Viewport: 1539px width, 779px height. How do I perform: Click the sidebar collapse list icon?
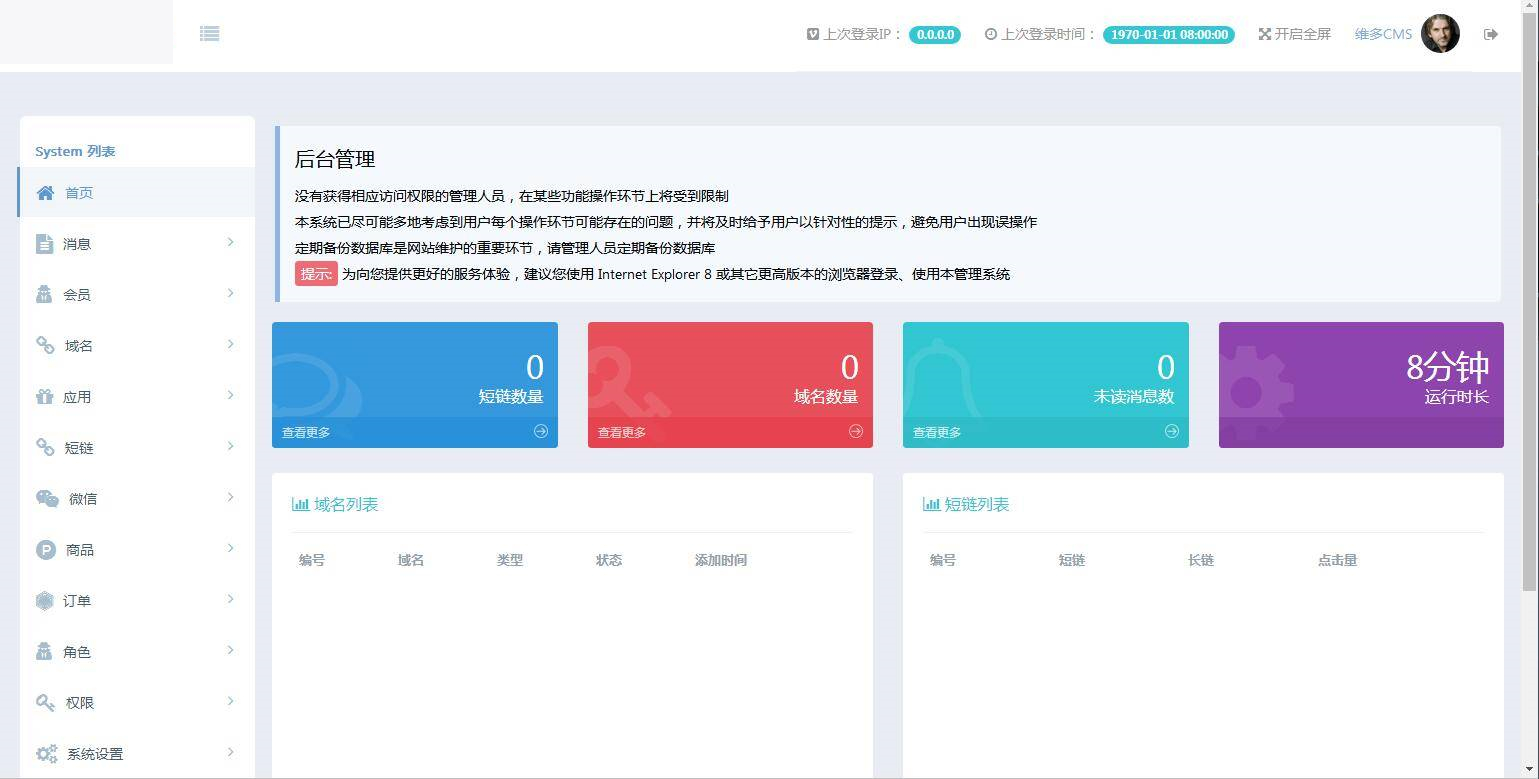tap(209, 33)
